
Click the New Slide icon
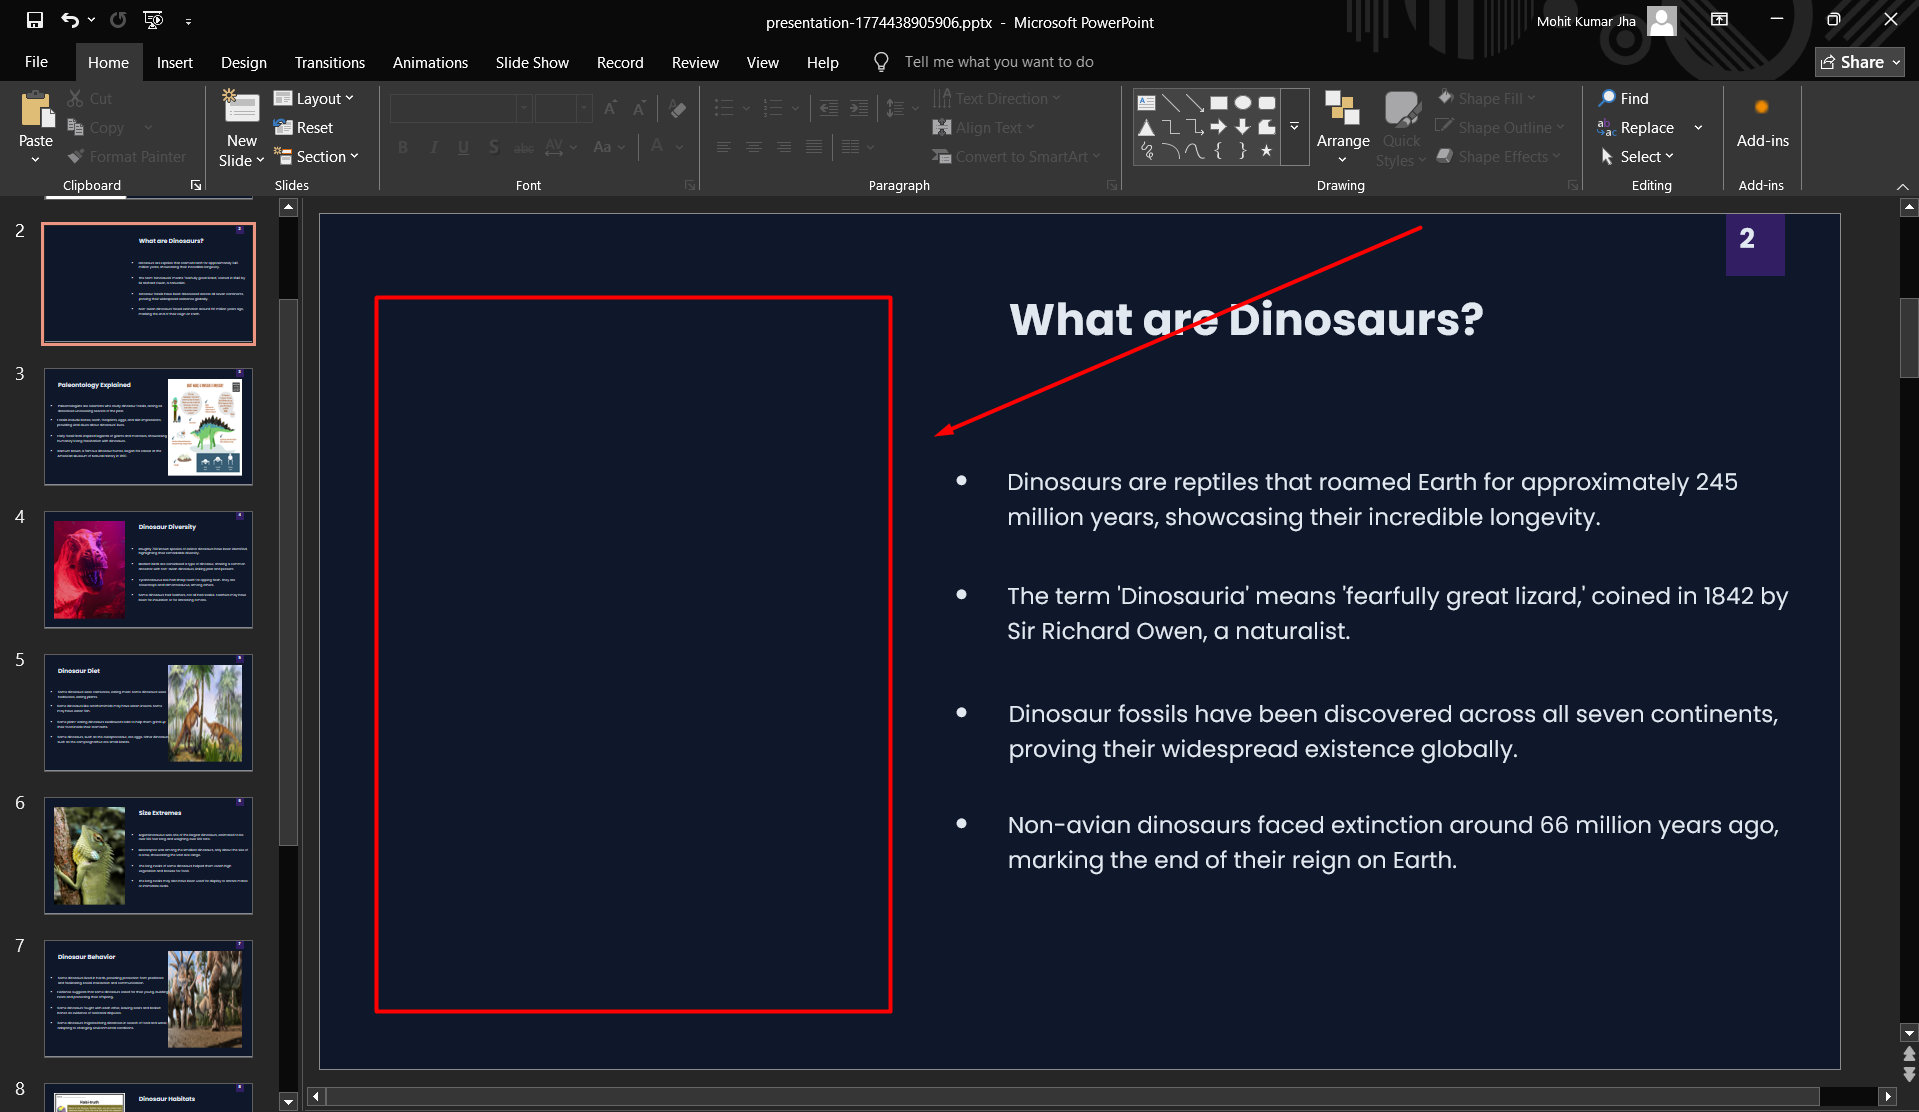click(241, 108)
